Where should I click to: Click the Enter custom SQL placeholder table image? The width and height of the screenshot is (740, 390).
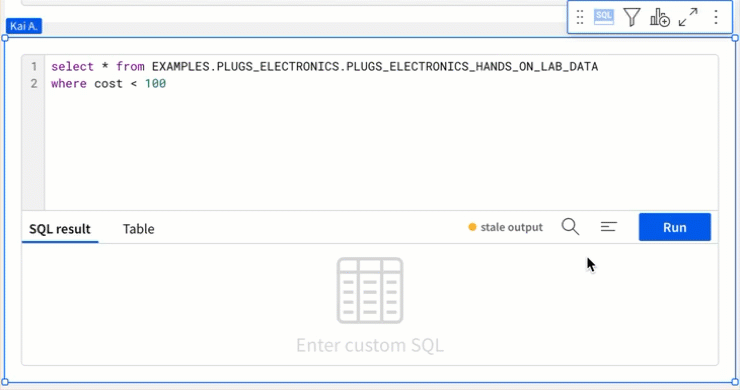pos(370,290)
